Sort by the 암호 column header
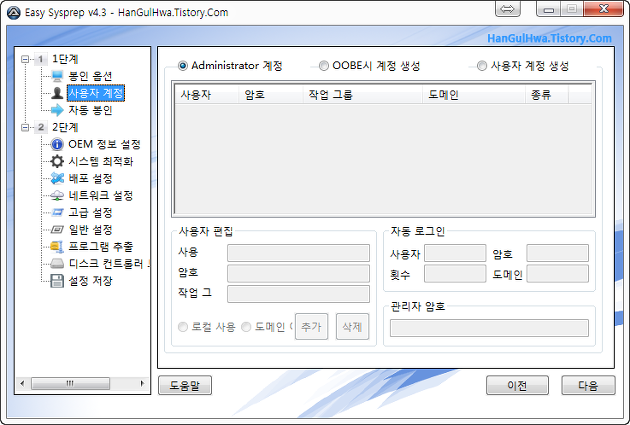This screenshot has width=630, height=425. click(271, 95)
